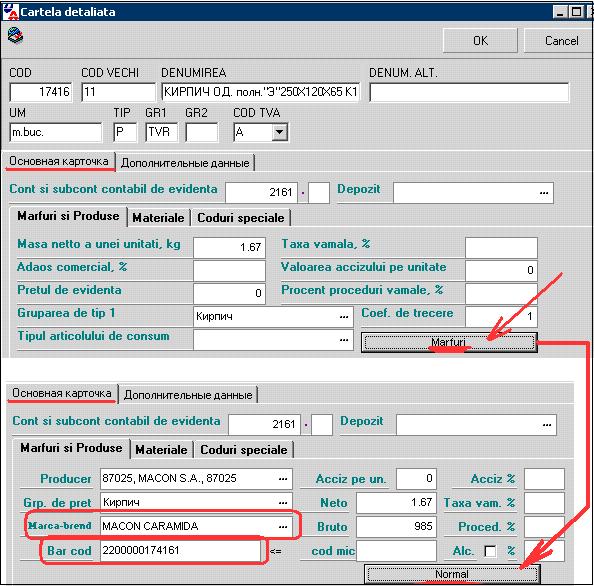Click Acciz pe un. field showing 0
The image size is (594, 586).
coord(416,479)
